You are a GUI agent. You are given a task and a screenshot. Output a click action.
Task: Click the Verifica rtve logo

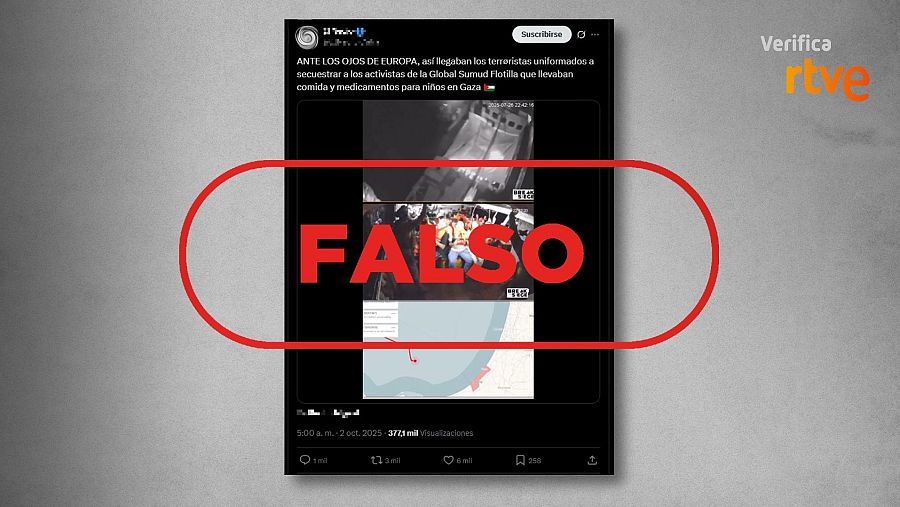[815, 68]
